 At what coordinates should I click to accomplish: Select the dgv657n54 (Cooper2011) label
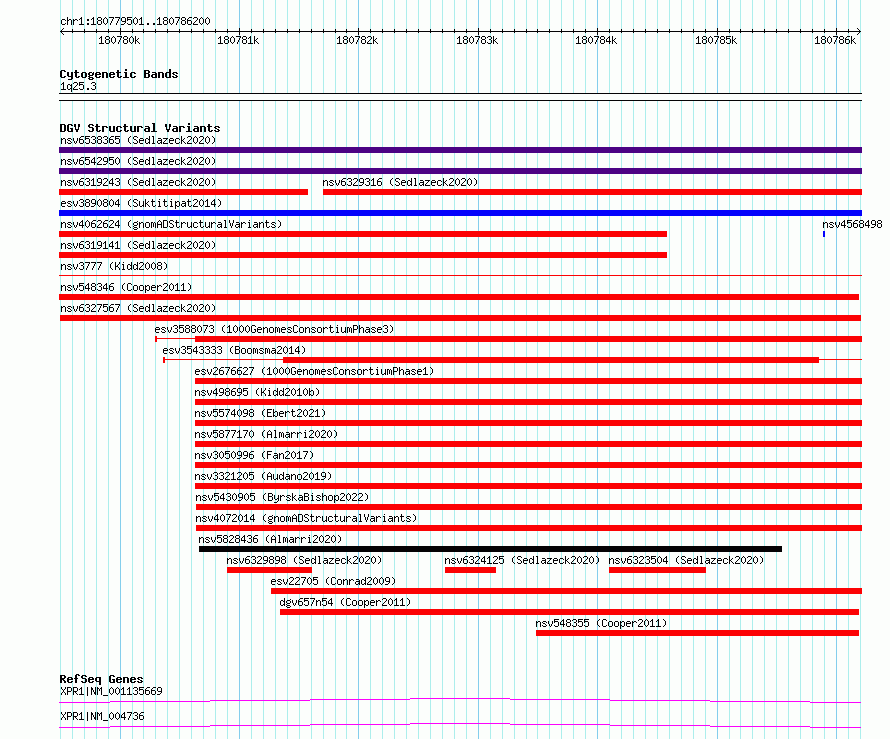coord(345,602)
